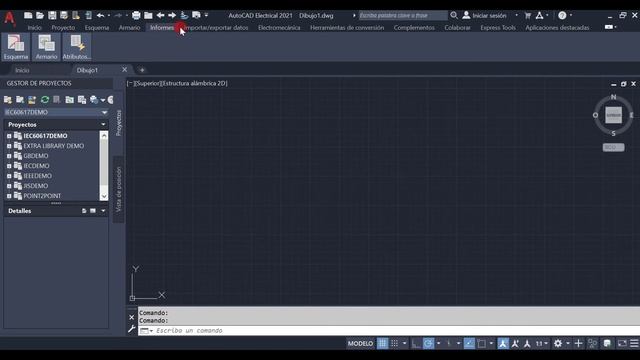This screenshot has width=640, height=360.
Task: Click the Plot printer icon
Action: 136,16
